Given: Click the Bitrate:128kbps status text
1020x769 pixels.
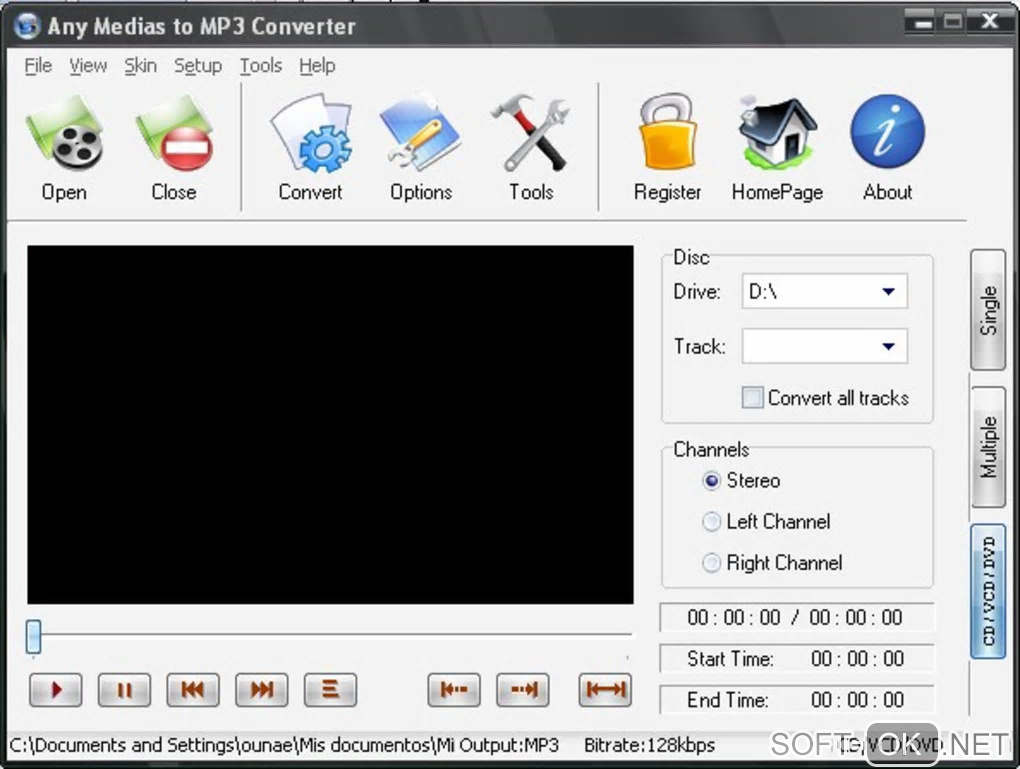Looking at the screenshot, I should 649,746.
